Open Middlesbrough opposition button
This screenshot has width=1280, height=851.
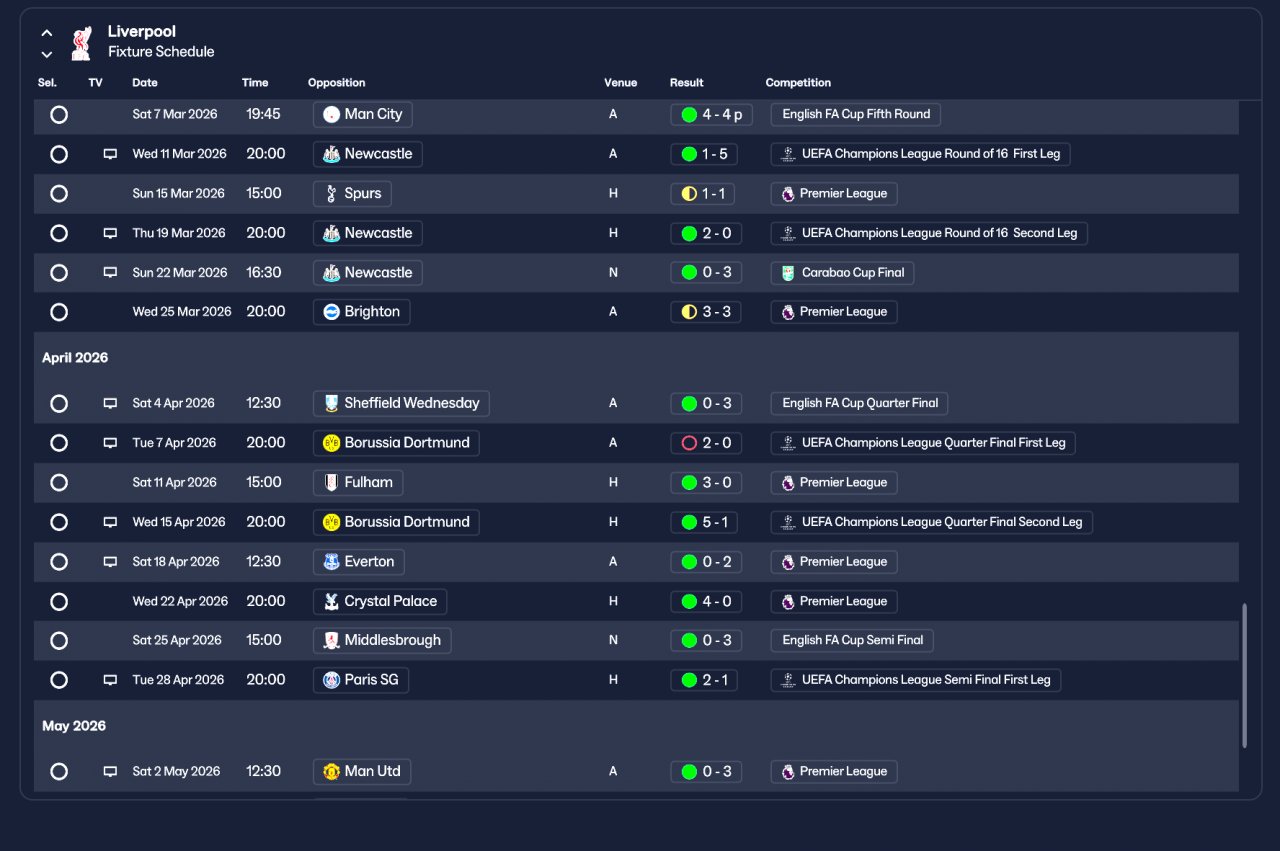point(382,640)
